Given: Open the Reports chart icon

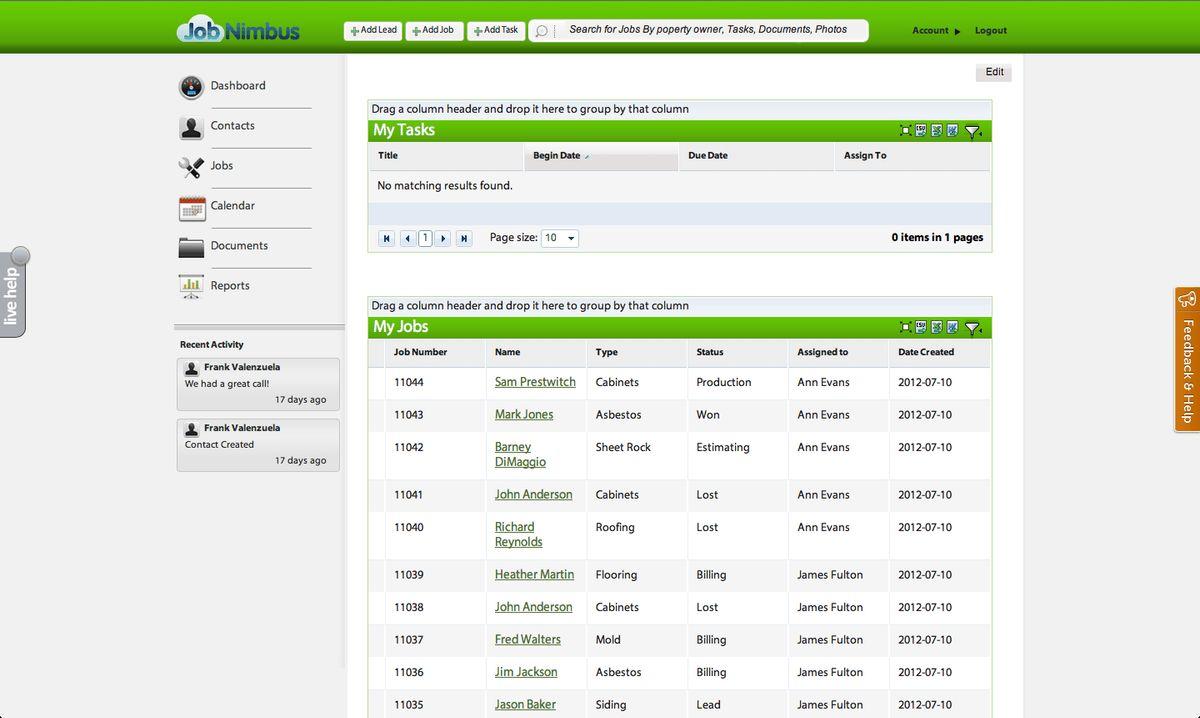Looking at the screenshot, I should click(191, 287).
